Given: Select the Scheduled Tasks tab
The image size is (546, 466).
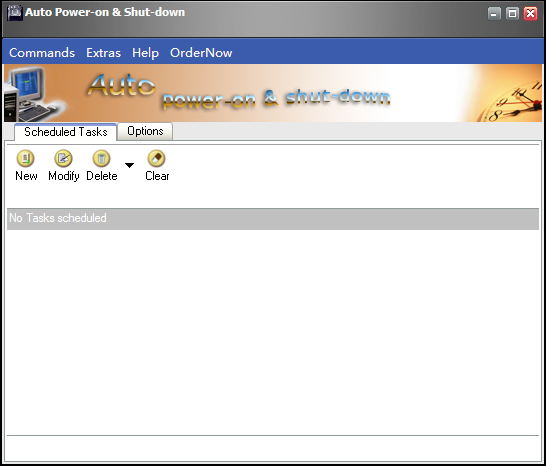Looking at the screenshot, I should [65, 132].
